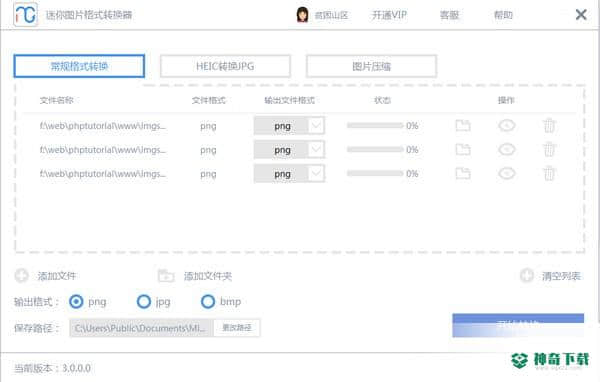This screenshot has height=382, width=600.
Task: Open folder for third file row
Action: tap(463, 173)
